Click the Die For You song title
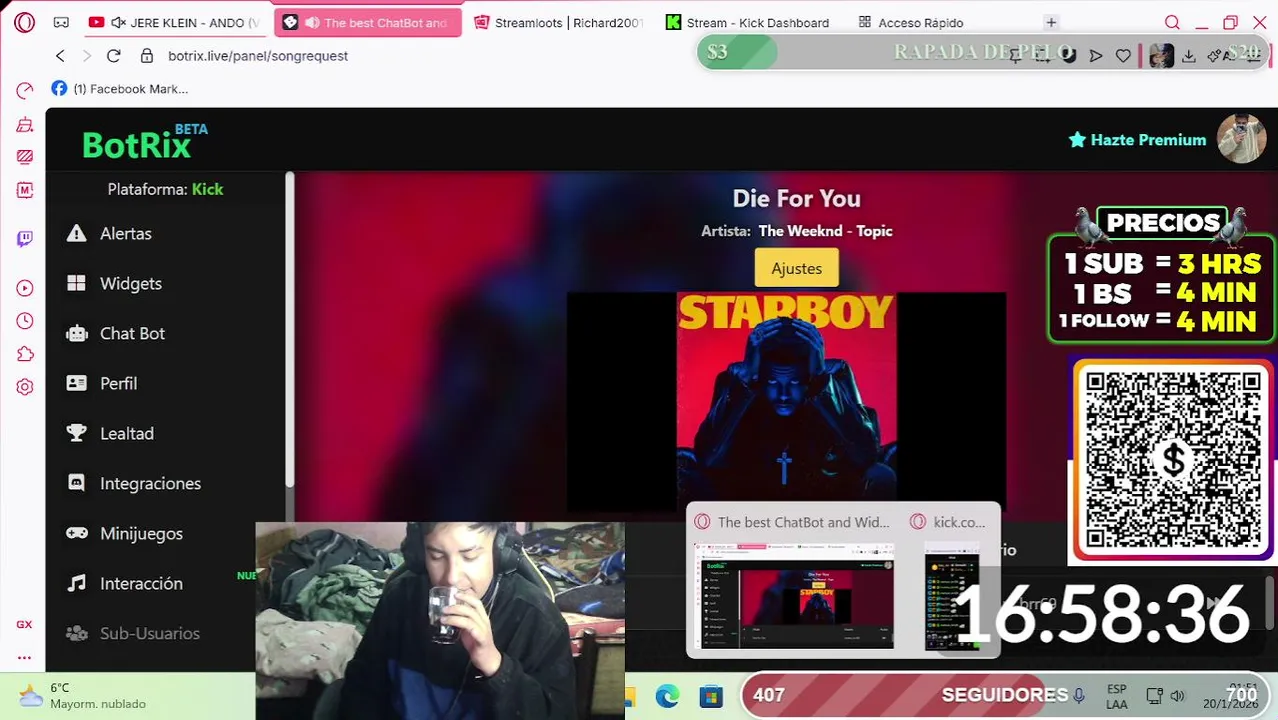This screenshot has height=720, width=1278. click(796, 198)
